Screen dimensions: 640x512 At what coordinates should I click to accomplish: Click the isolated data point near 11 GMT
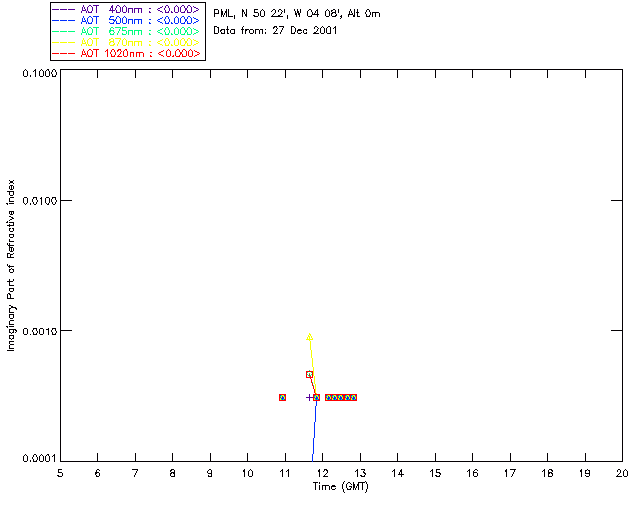tap(282, 397)
